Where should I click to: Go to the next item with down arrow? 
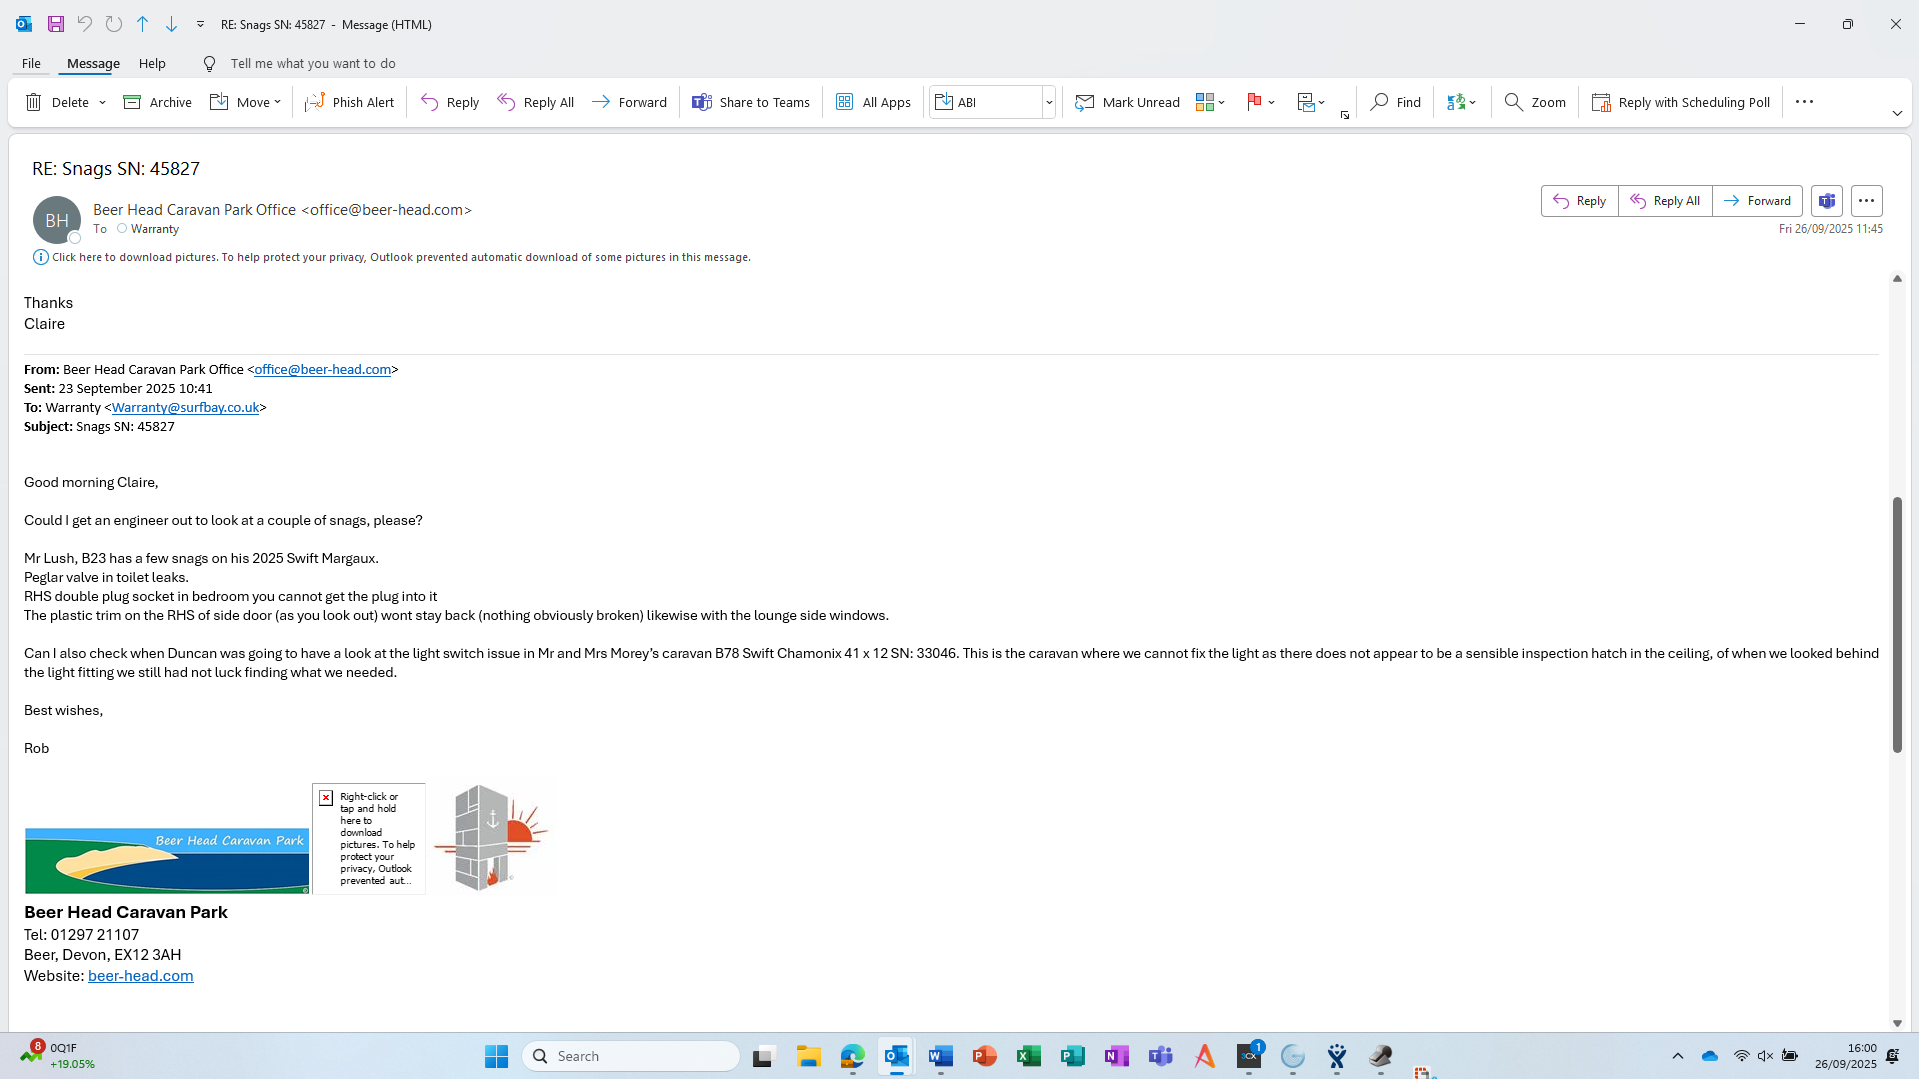(x=172, y=24)
